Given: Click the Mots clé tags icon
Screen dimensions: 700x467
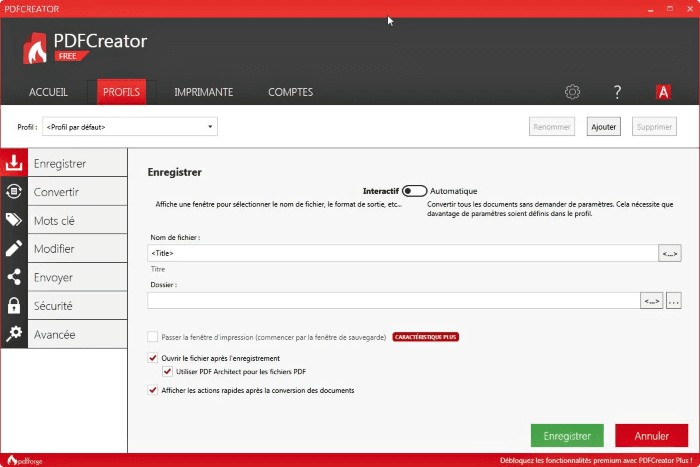Looking at the screenshot, I should 14,220.
